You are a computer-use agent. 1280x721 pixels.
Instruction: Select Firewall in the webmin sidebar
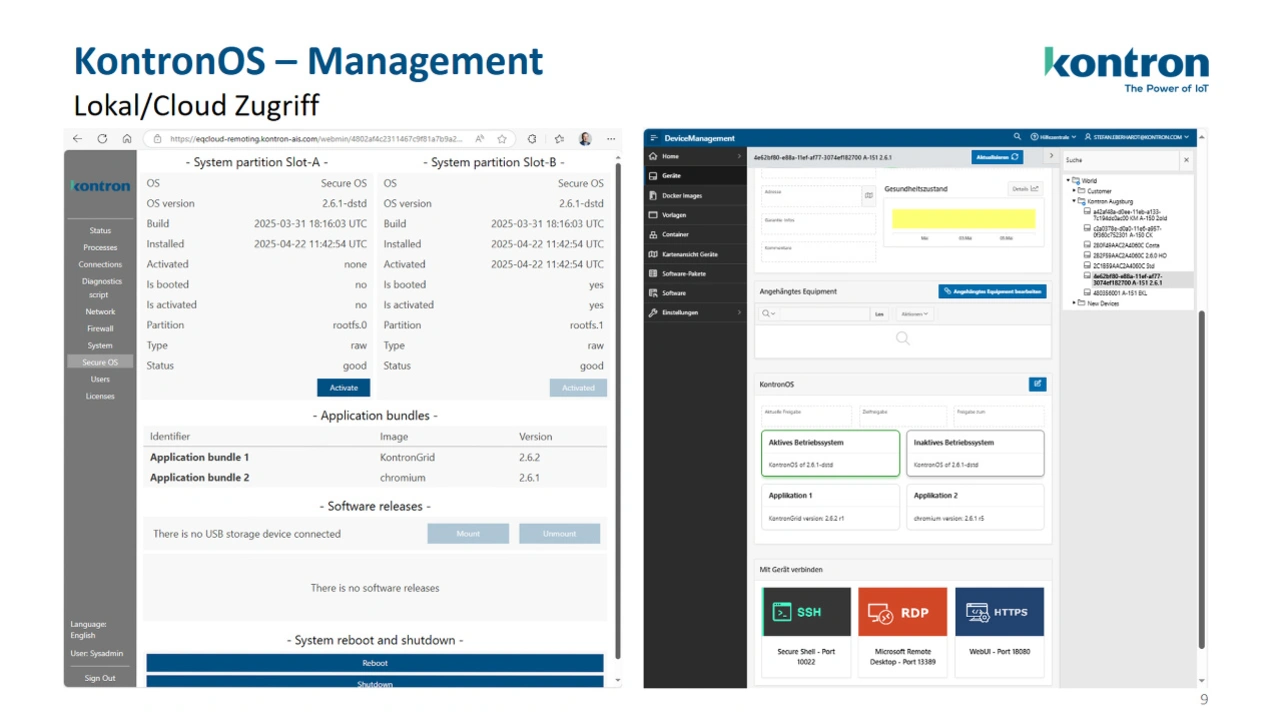point(100,328)
